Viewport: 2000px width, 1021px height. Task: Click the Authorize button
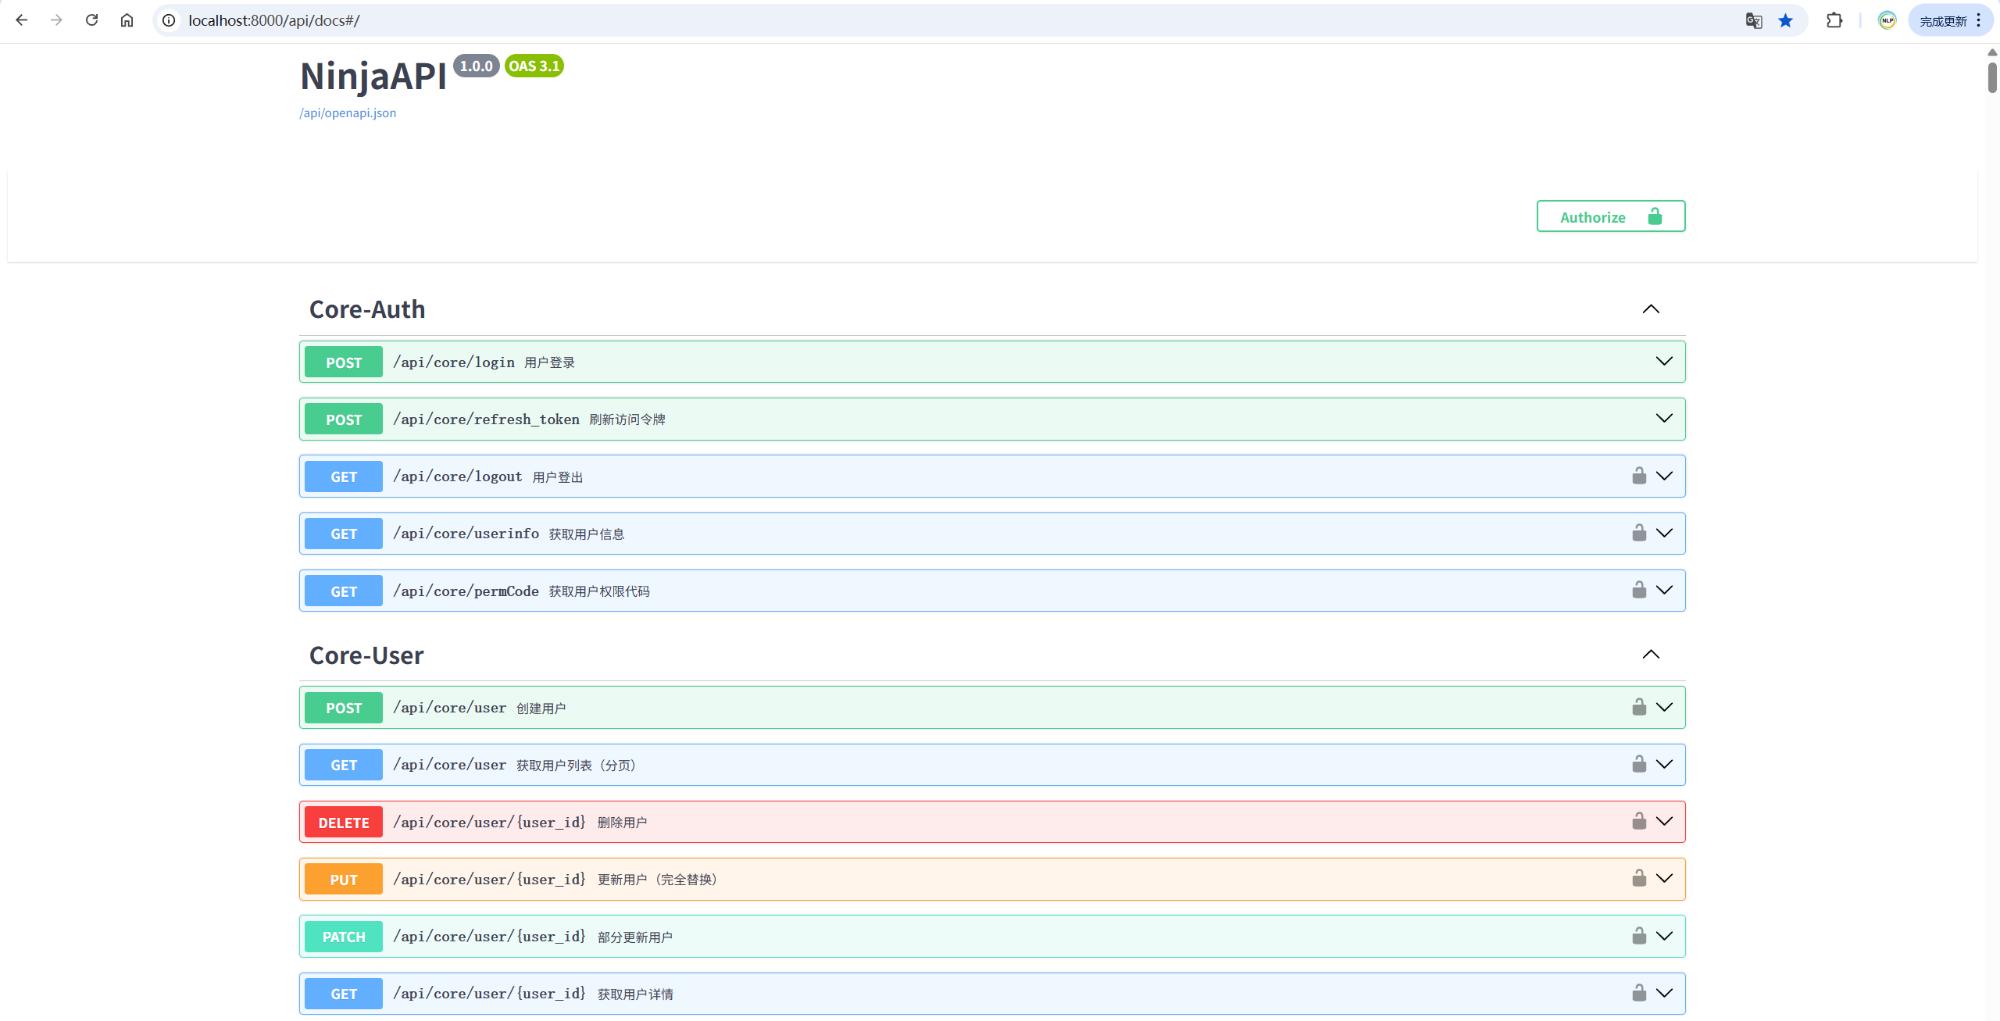(x=1611, y=216)
